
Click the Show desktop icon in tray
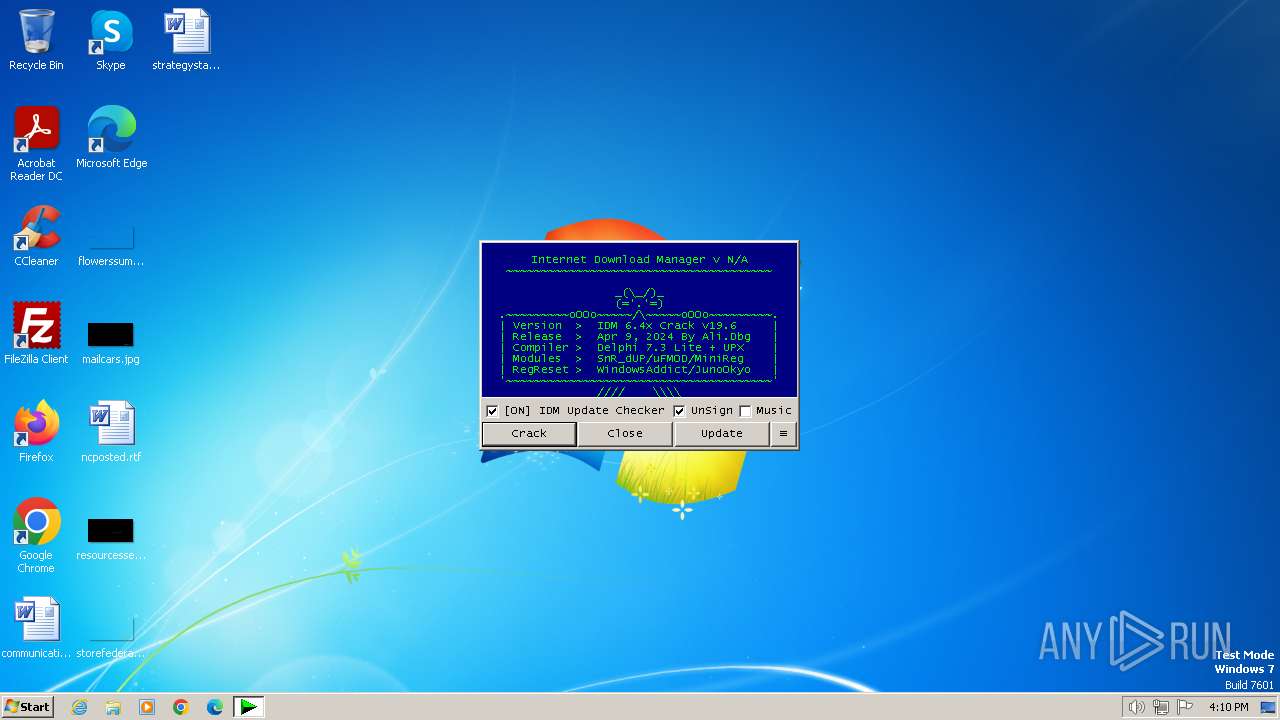(1268, 707)
